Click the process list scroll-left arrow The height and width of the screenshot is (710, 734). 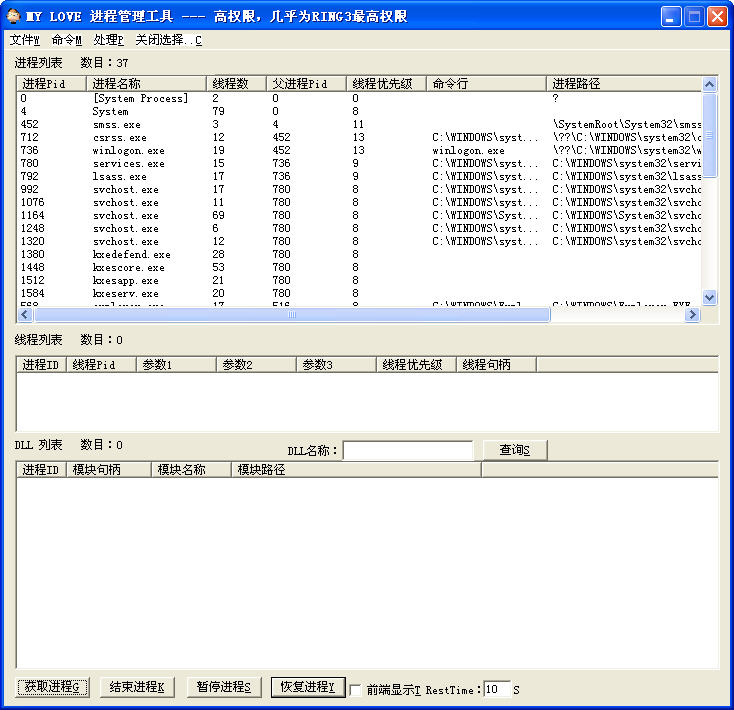point(25,315)
